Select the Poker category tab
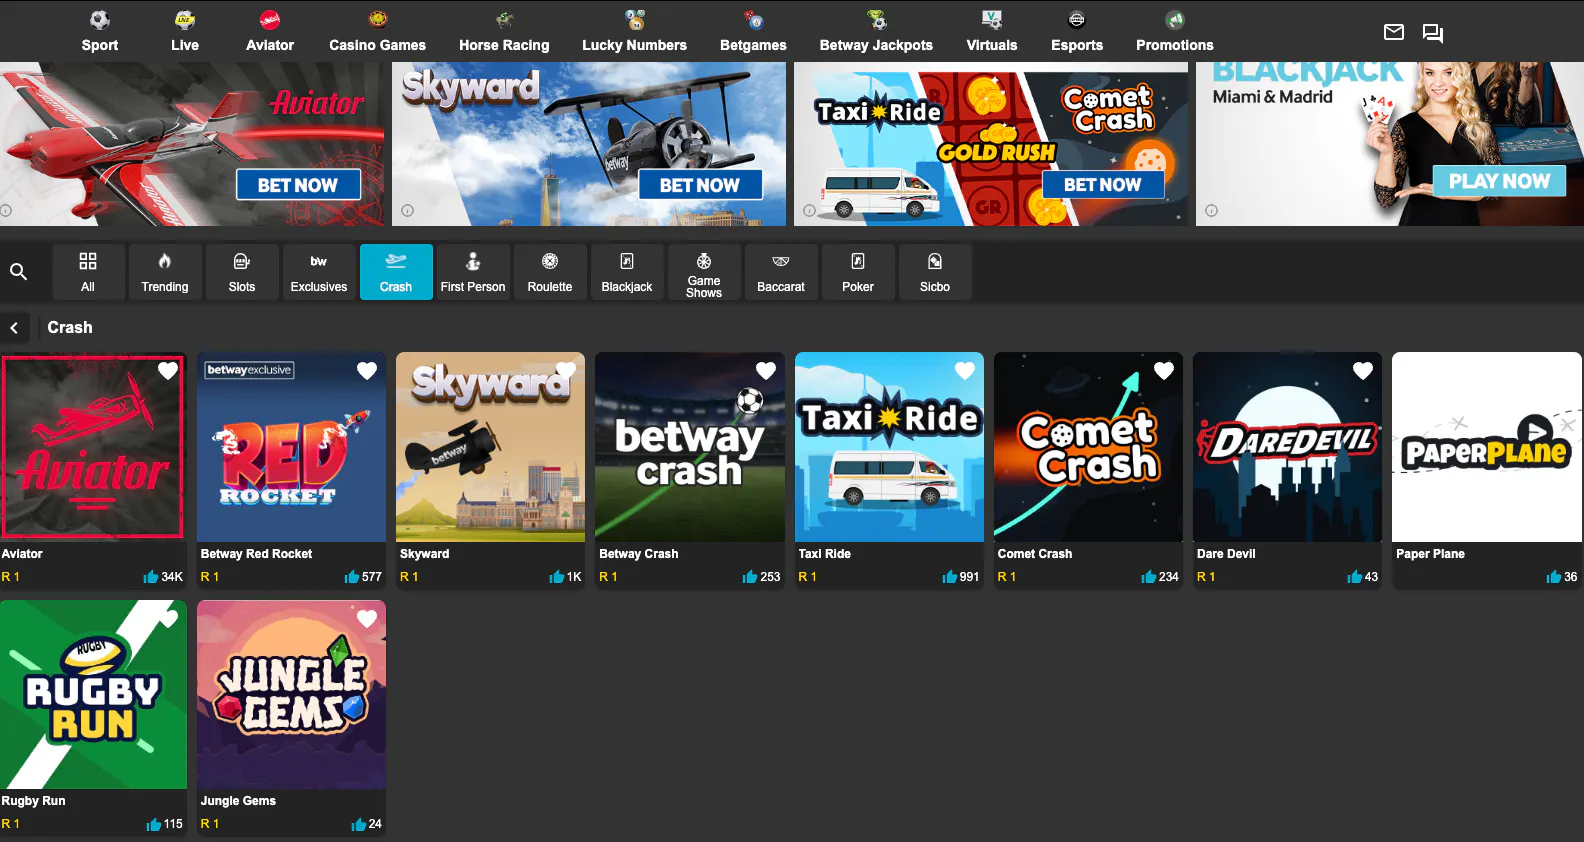 (858, 272)
